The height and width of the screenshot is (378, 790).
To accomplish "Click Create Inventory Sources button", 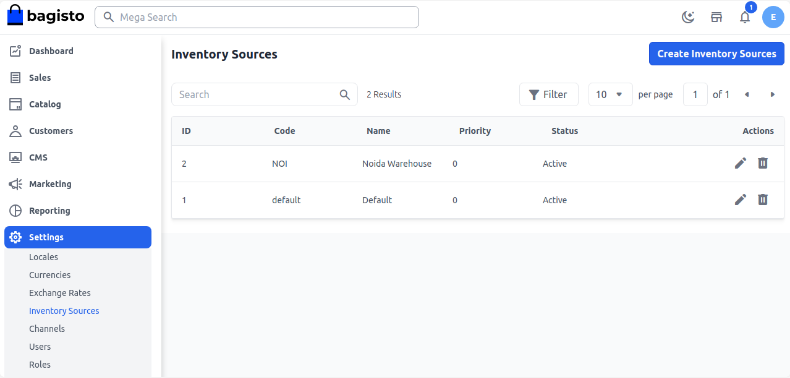I will click(716, 53).
